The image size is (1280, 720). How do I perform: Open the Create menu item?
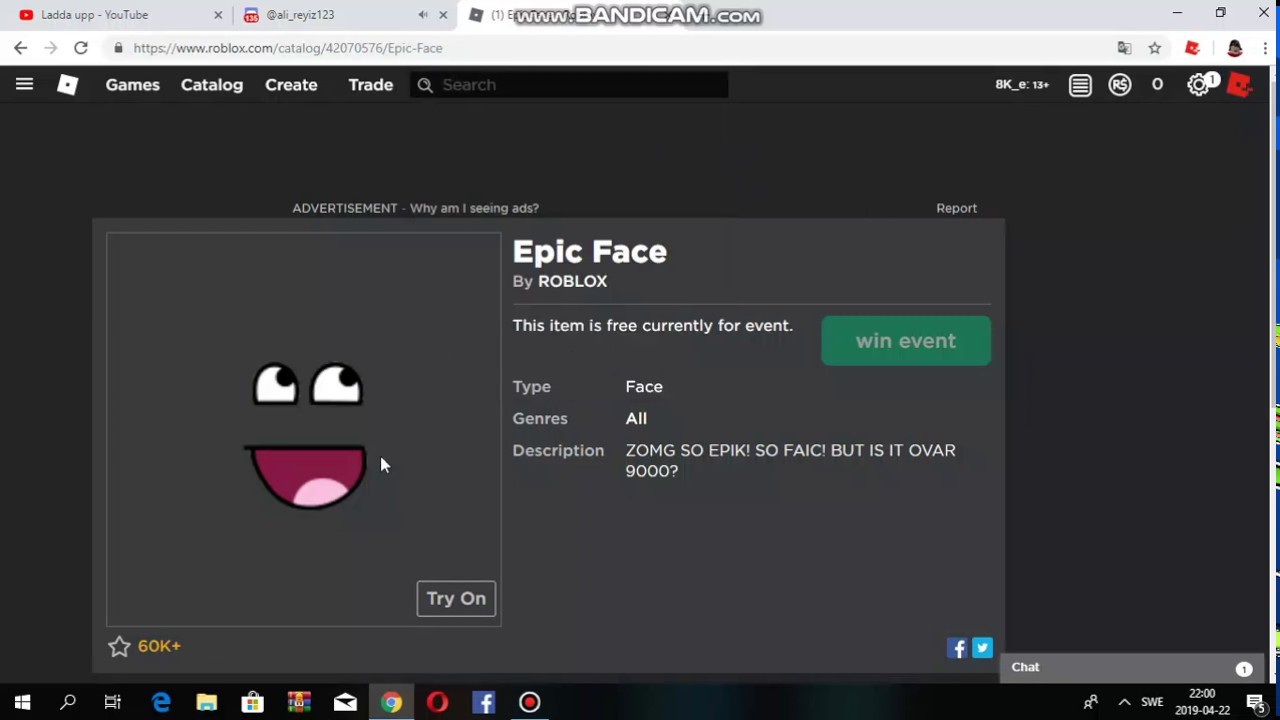pyautogui.click(x=291, y=85)
